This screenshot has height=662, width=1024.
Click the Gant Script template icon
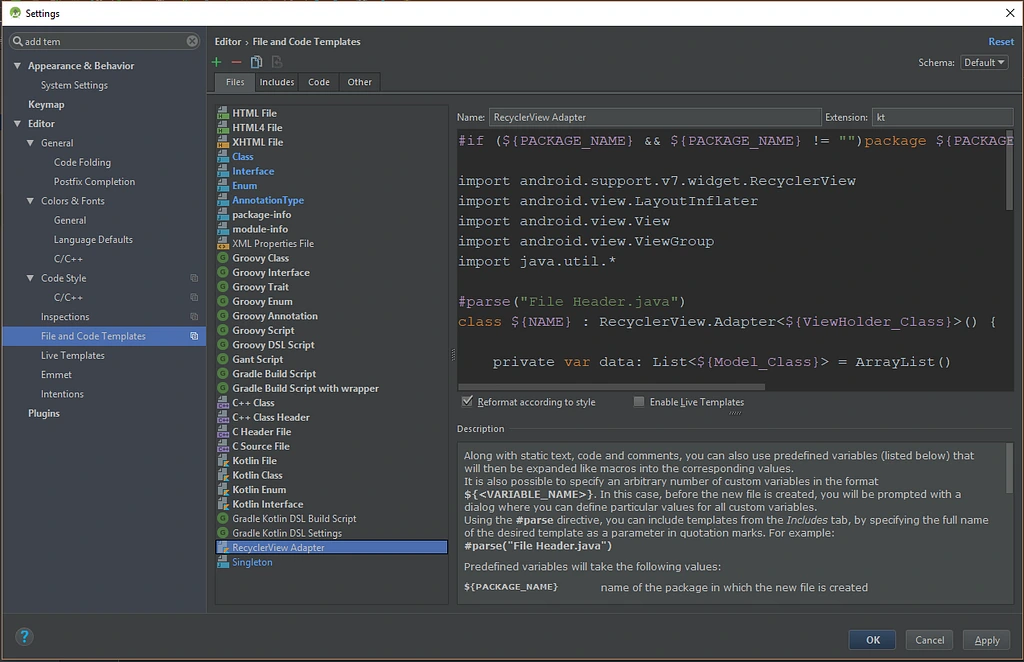(223, 359)
